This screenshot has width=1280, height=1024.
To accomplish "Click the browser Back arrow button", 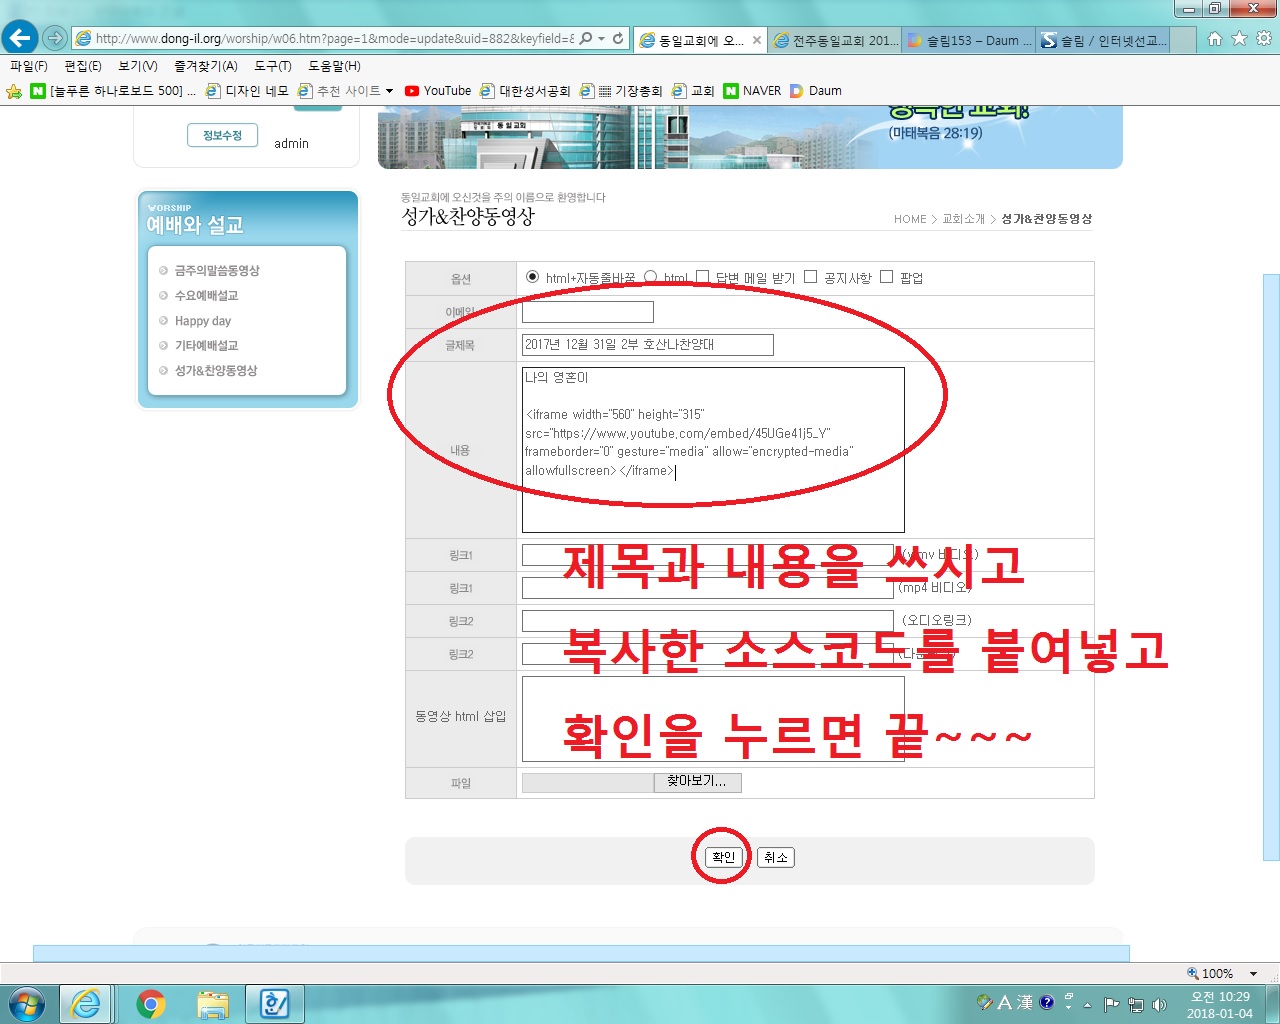I will [x=19, y=38].
